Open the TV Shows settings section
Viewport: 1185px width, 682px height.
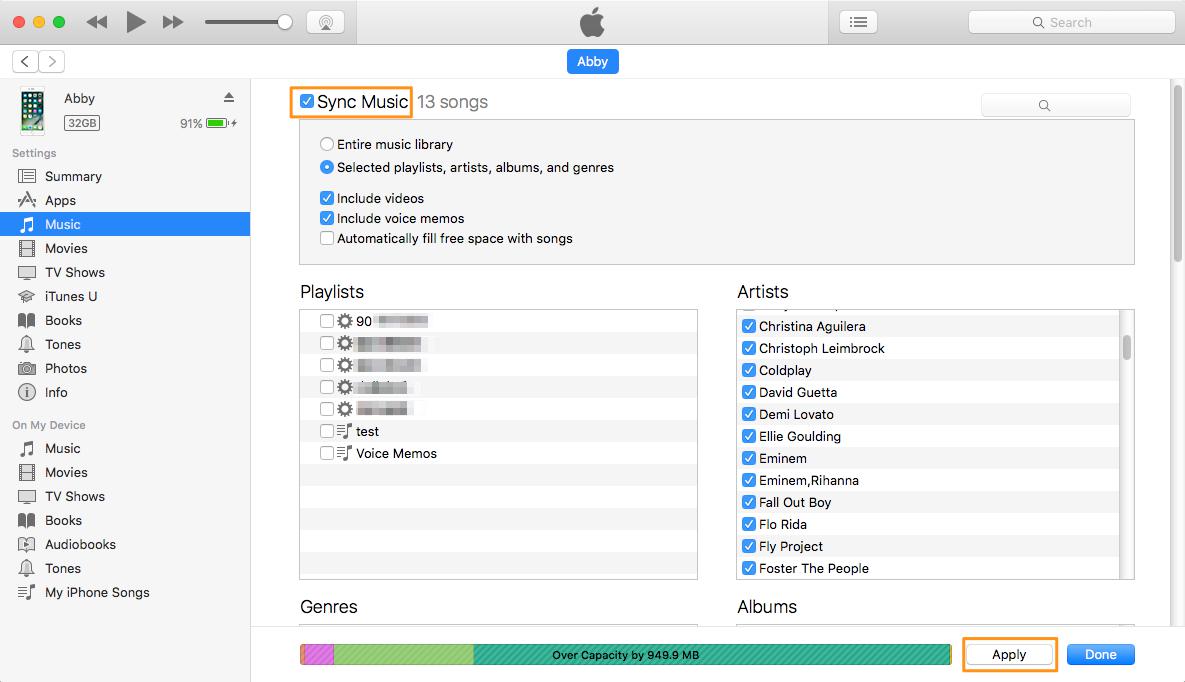pos(77,272)
